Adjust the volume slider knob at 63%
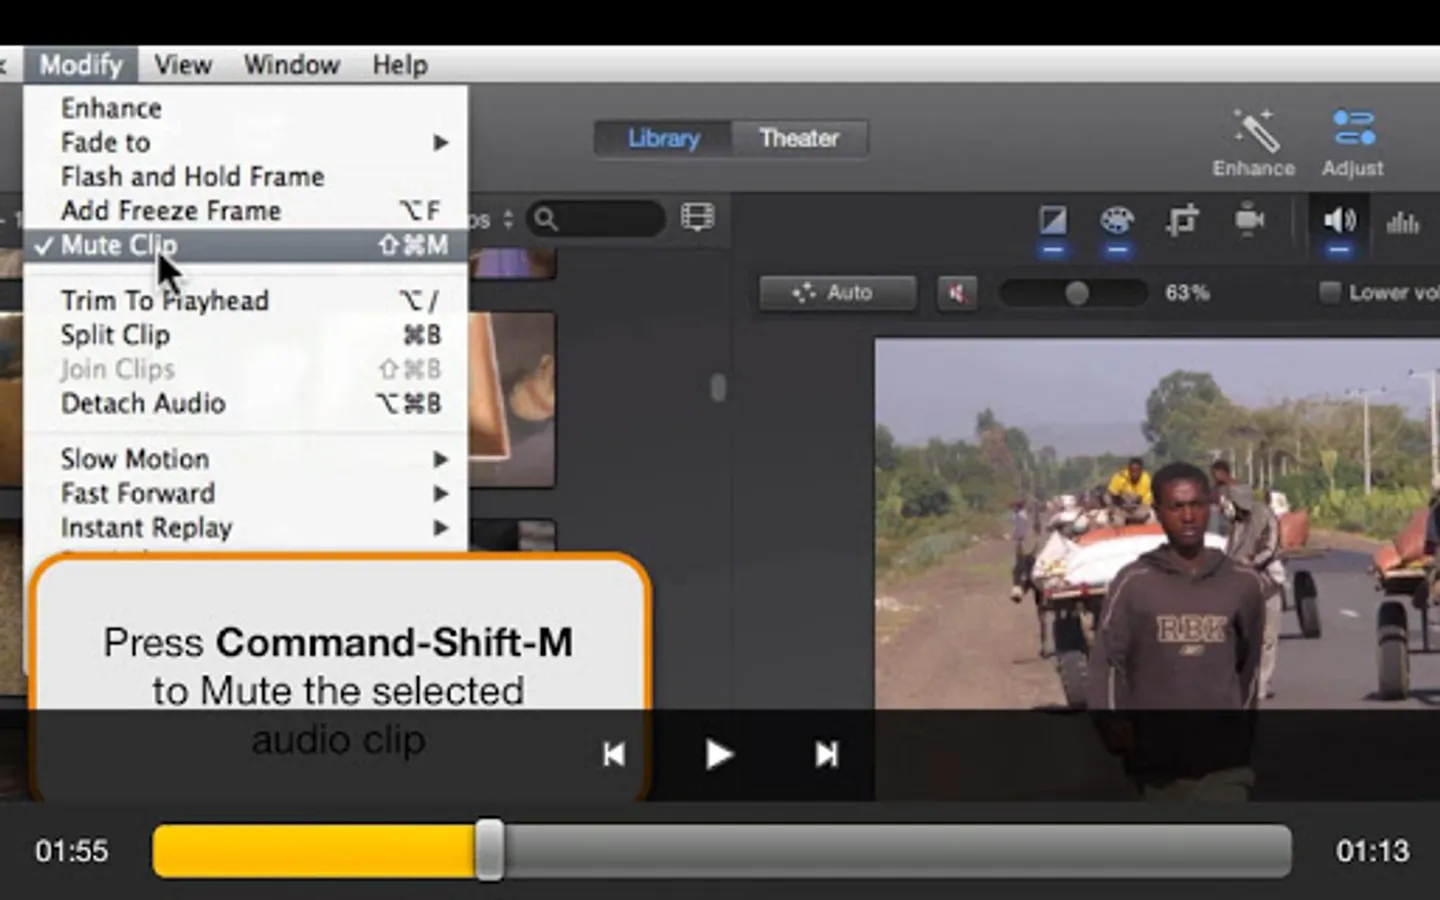The image size is (1440, 900). 1076,293
